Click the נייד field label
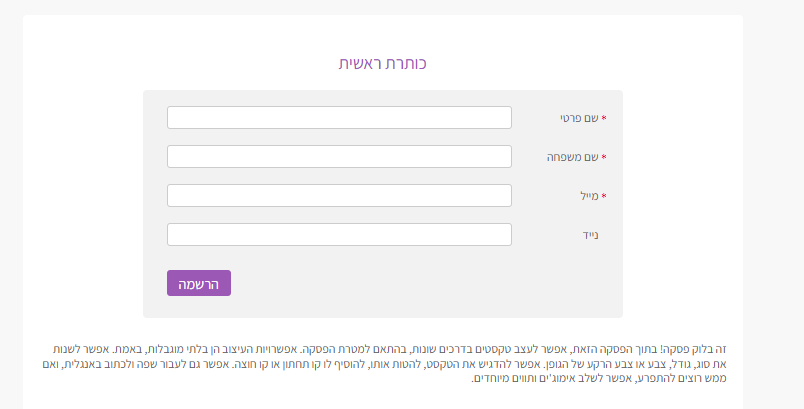Screen dimensions: 804x409 point(591,235)
